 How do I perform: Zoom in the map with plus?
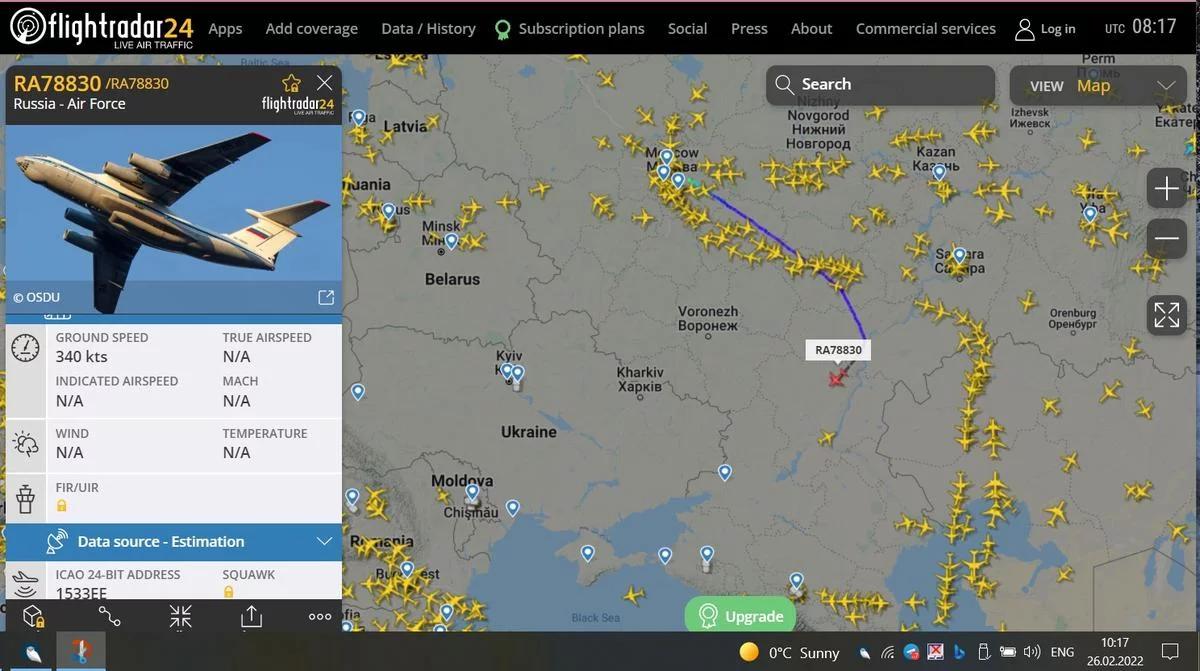click(1167, 188)
